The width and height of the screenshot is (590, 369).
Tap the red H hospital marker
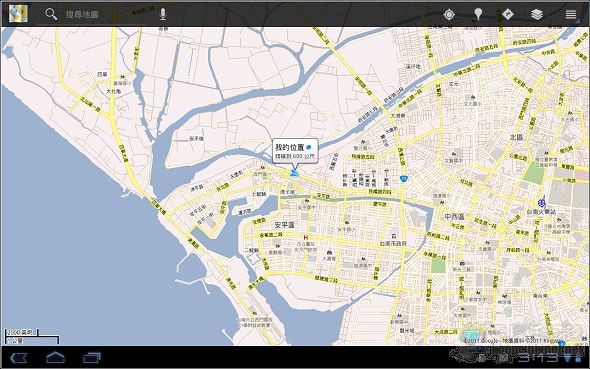pyautogui.click(x=306, y=237)
